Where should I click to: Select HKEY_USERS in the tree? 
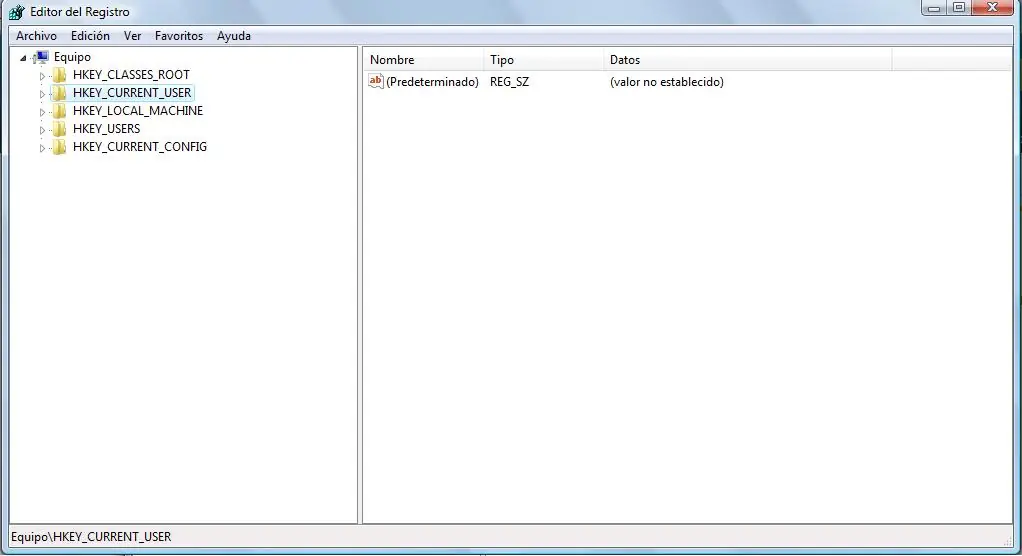click(x=106, y=129)
